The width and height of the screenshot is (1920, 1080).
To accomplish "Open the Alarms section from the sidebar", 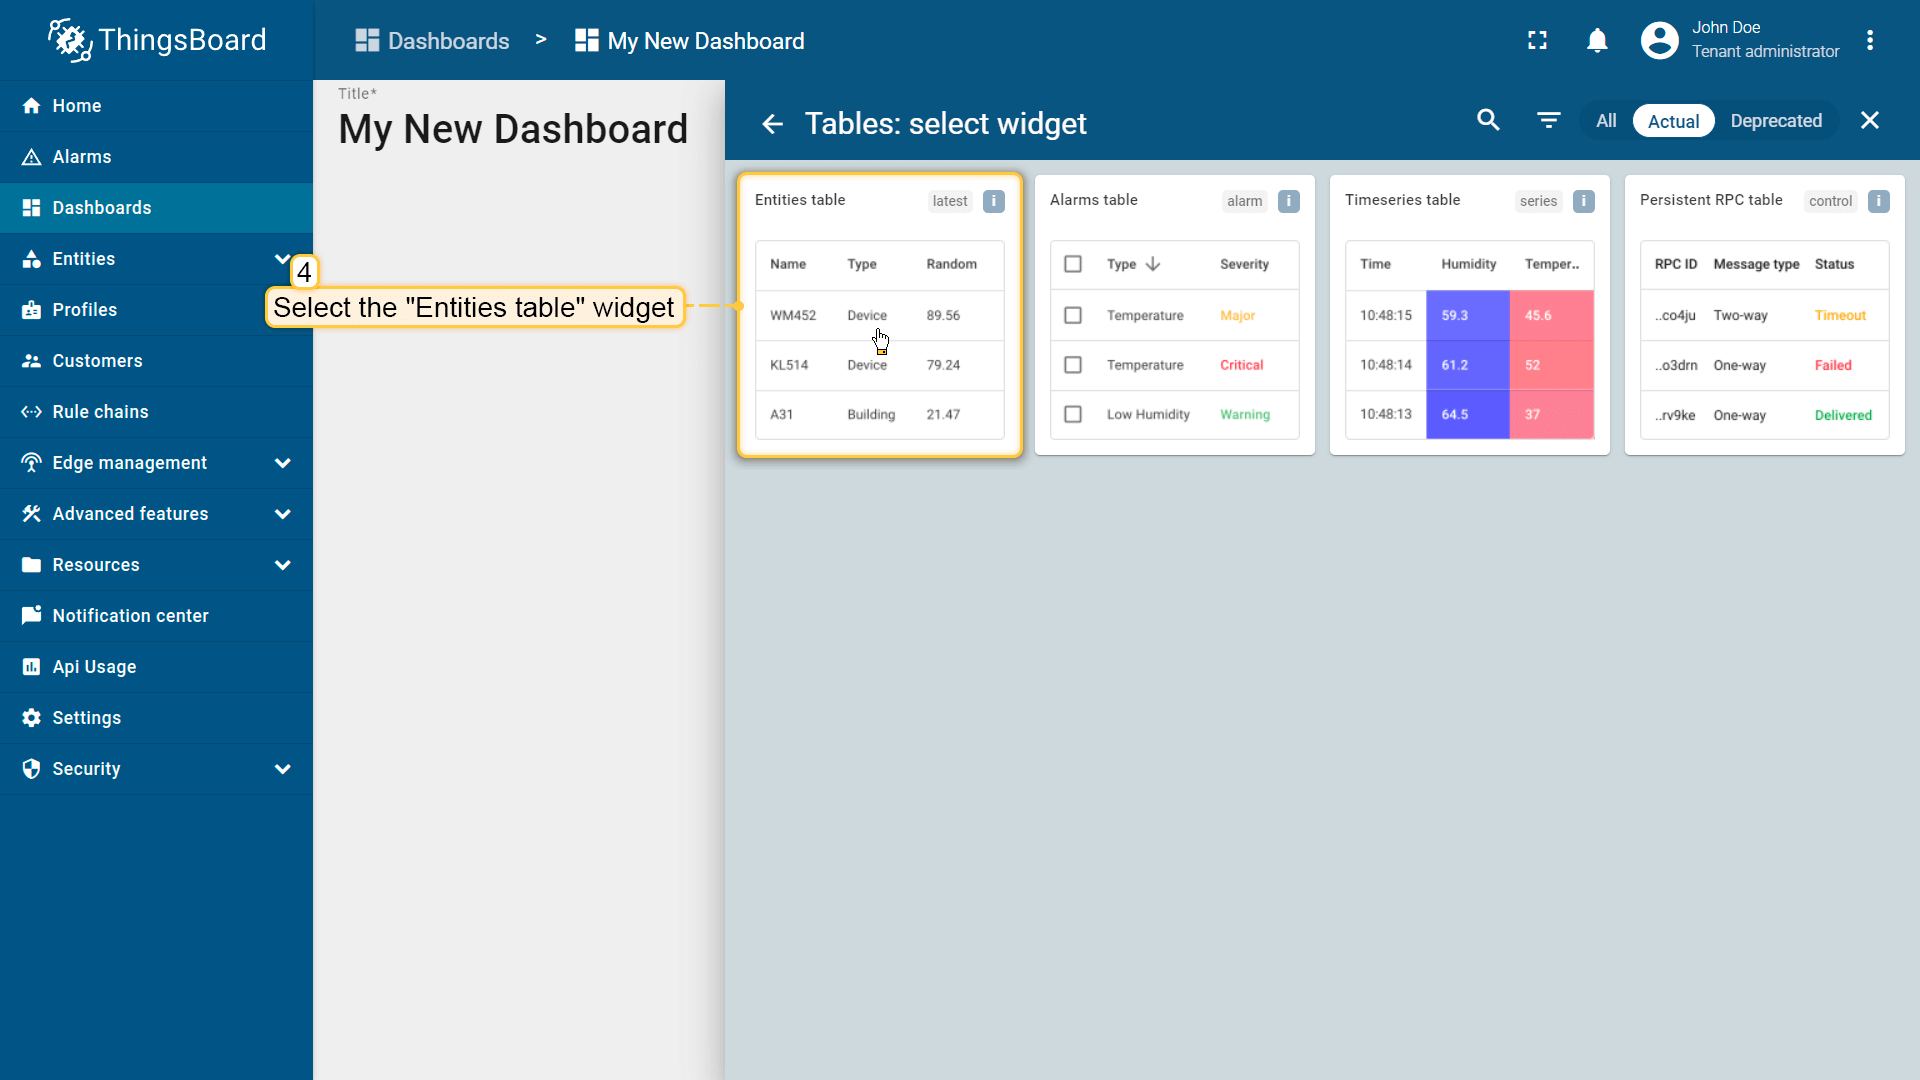I will [x=82, y=157].
